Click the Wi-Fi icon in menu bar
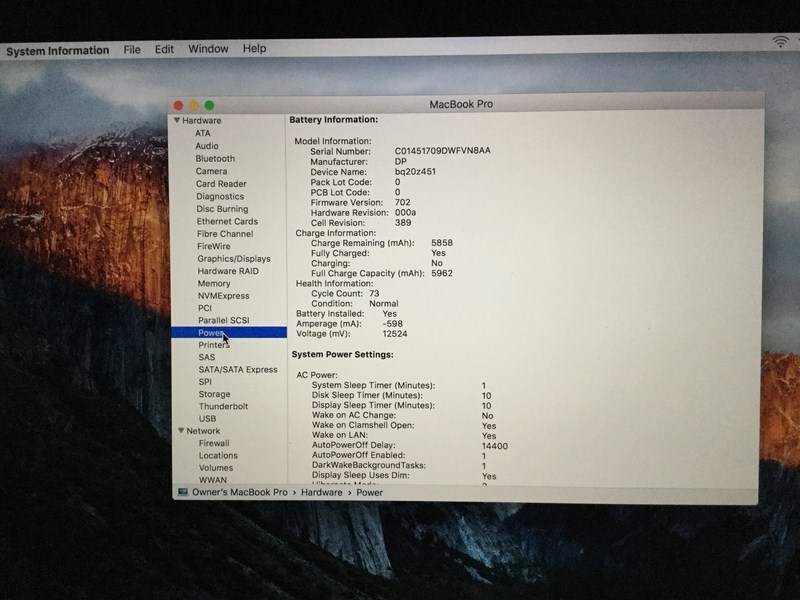This screenshot has height=600, width=800. pyautogui.click(x=780, y=42)
